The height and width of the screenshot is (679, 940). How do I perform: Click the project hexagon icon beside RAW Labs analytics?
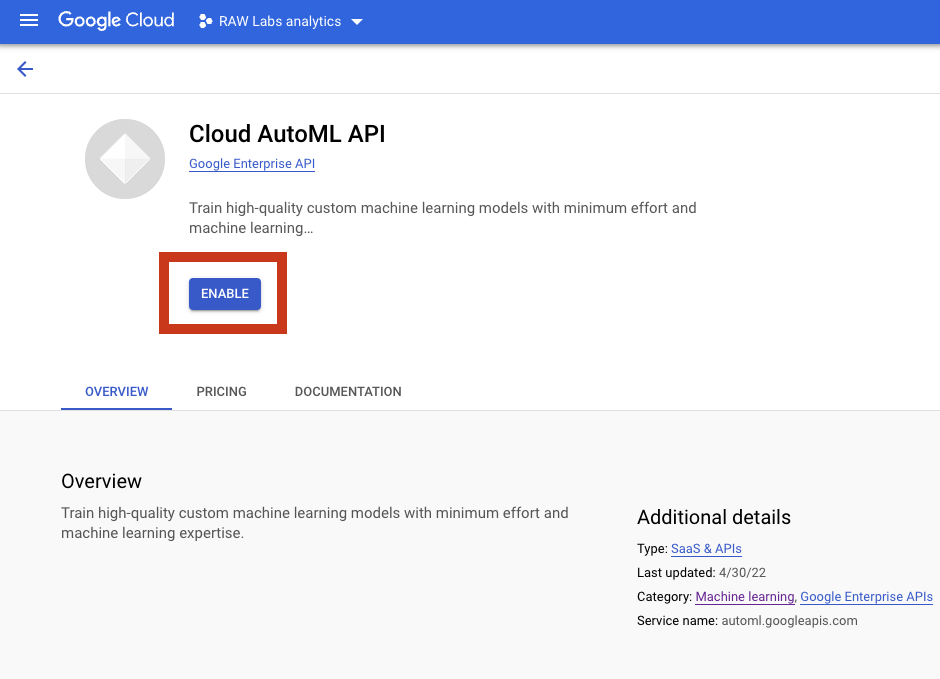pos(205,22)
